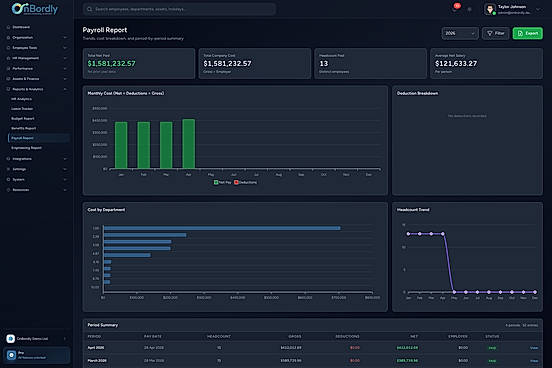
Task: Collapse the Reports & Analytics chevron
Action: [x=65, y=89]
